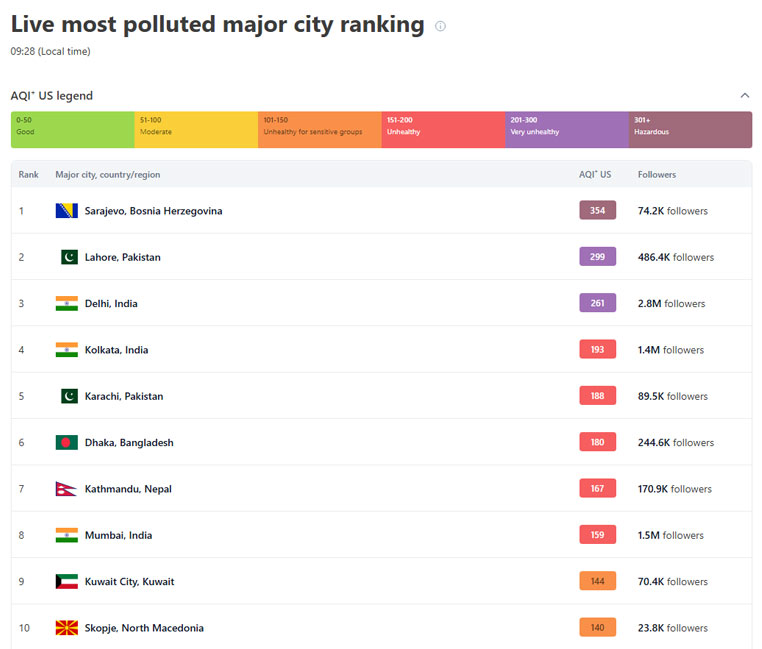Click the Kuwait flag icon

pyautogui.click(x=67, y=582)
